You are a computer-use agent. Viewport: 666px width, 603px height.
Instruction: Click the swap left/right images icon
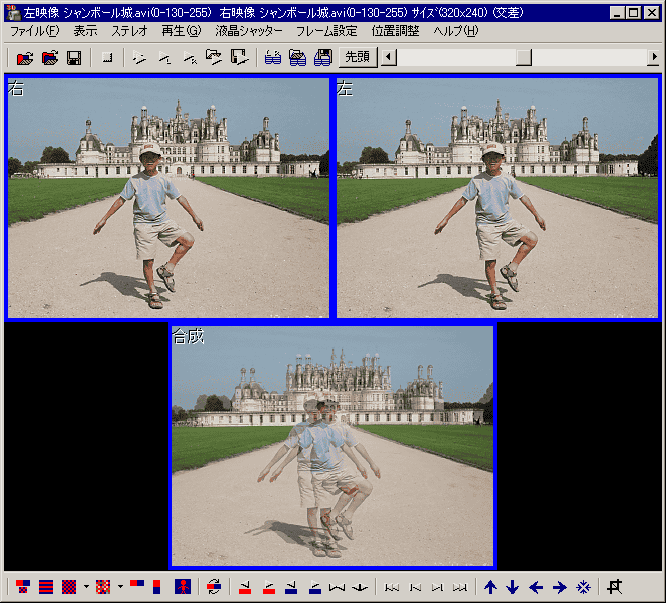pyautogui.click(x=214, y=587)
